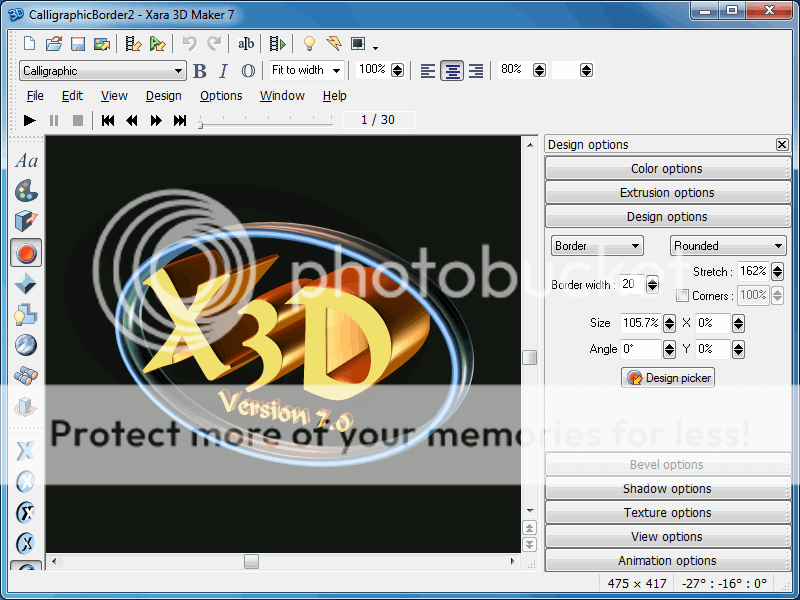Toggle the outline text style button
This screenshot has width=800, height=600.
coord(248,71)
